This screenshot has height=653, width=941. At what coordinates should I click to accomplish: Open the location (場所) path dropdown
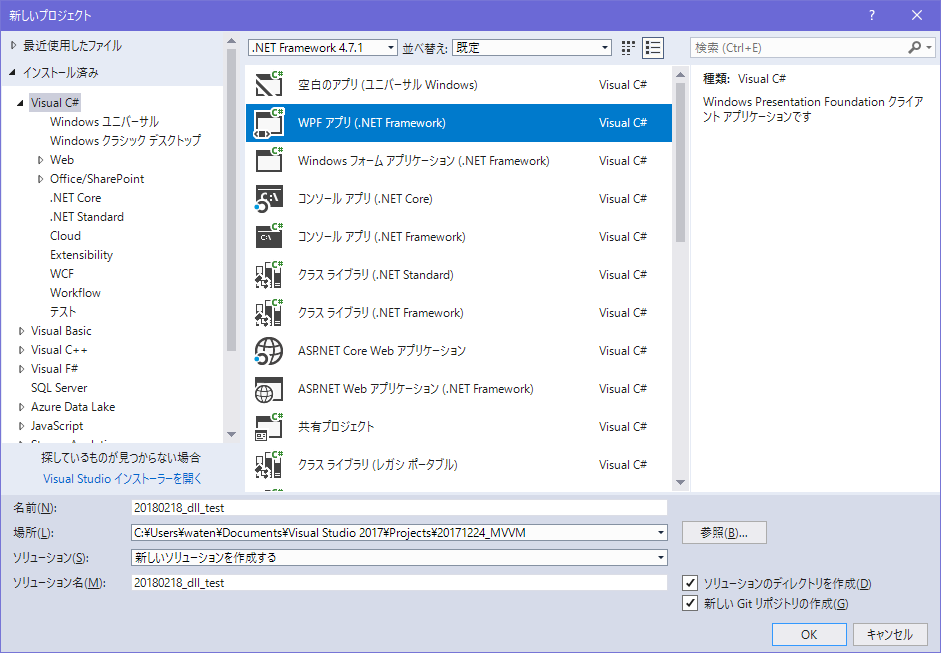661,532
